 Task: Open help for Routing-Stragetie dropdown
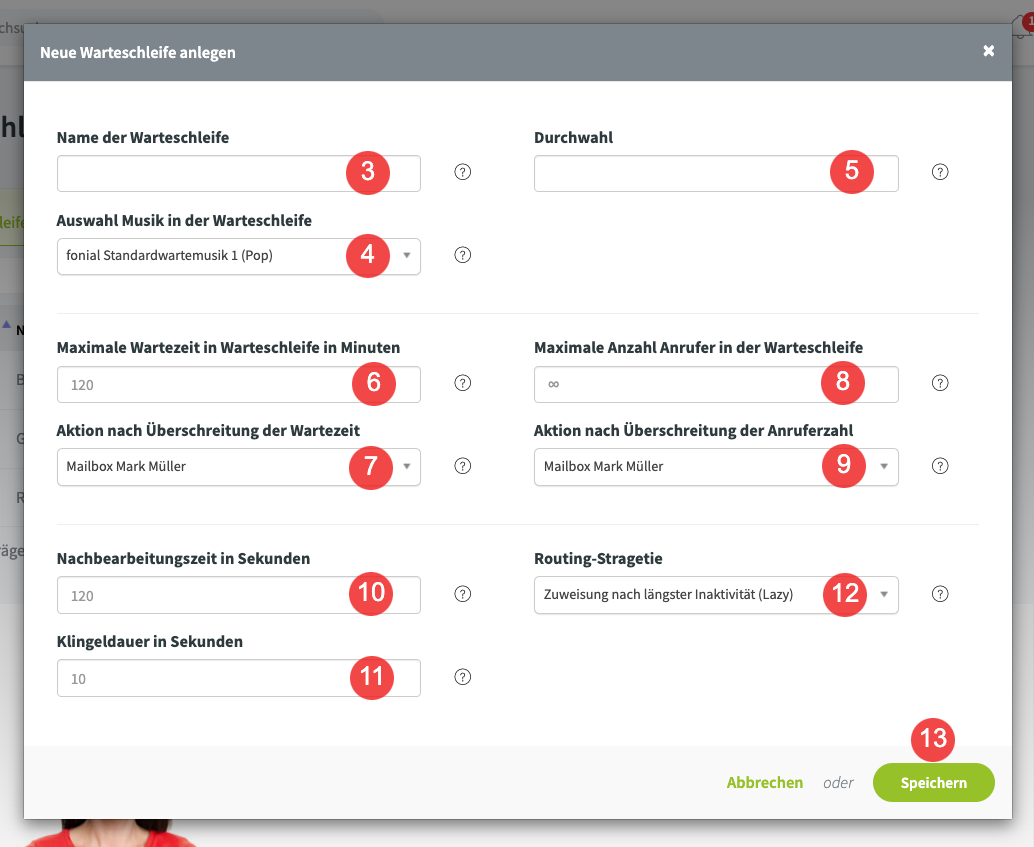(940, 594)
